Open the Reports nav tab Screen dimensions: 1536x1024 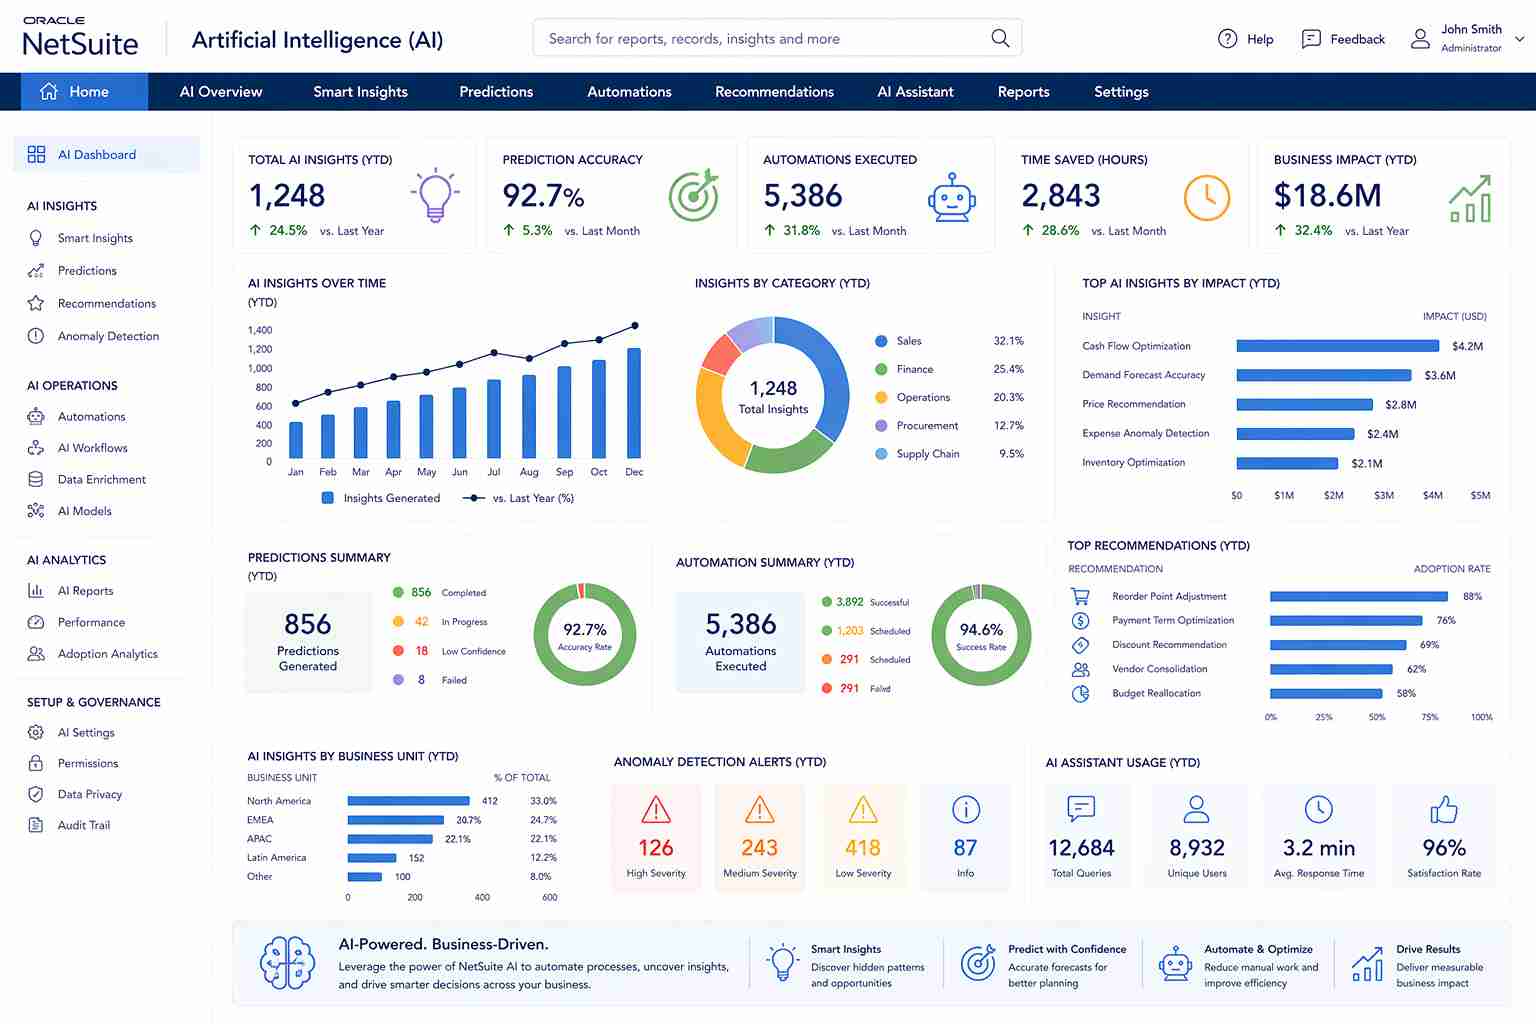[x=1023, y=91]
